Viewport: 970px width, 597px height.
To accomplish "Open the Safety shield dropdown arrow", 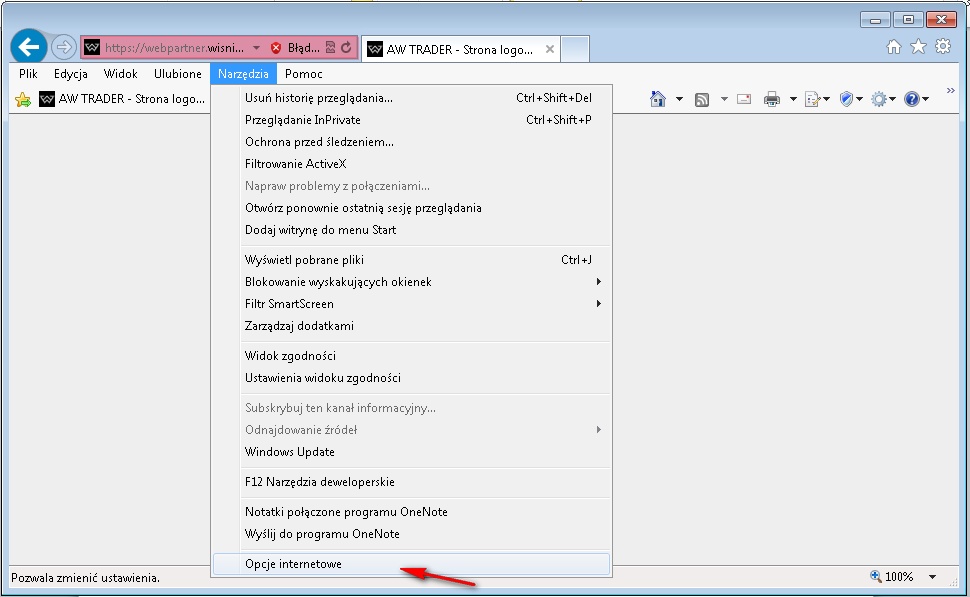I will point(859,99).
